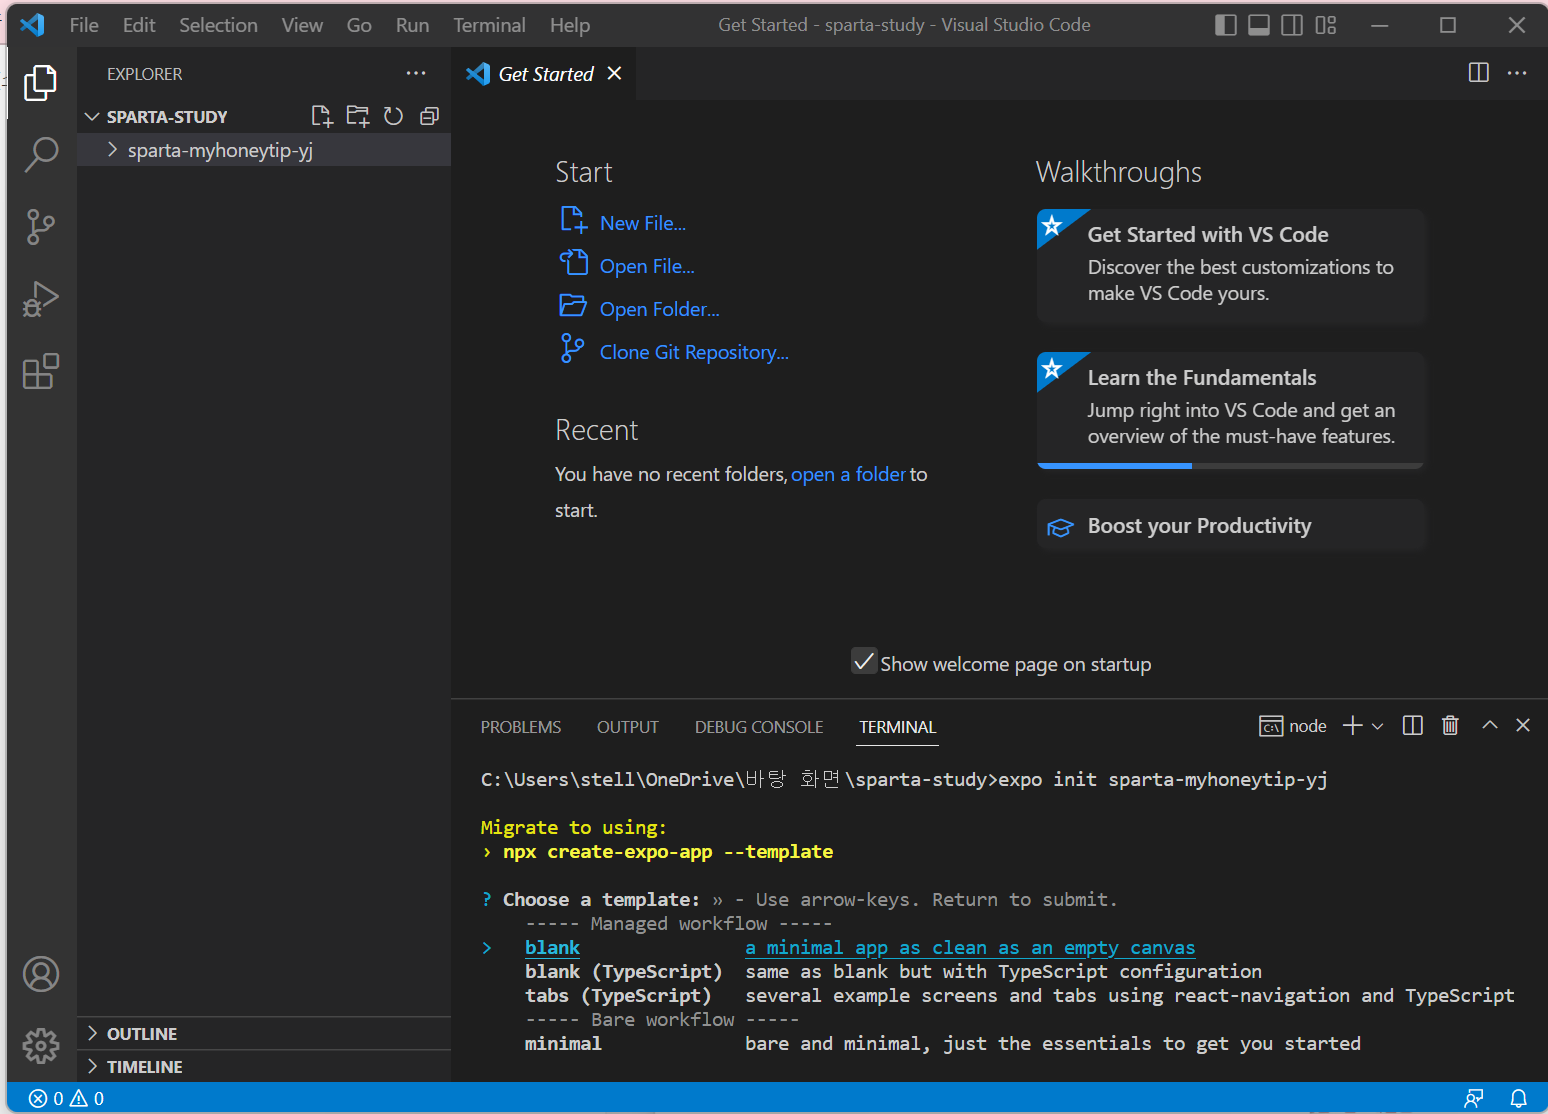Open Get Started with VS Code walkthrough
This screenshot has height=1114, width=1548.
pyautogui.click(x=1231, y=266)
